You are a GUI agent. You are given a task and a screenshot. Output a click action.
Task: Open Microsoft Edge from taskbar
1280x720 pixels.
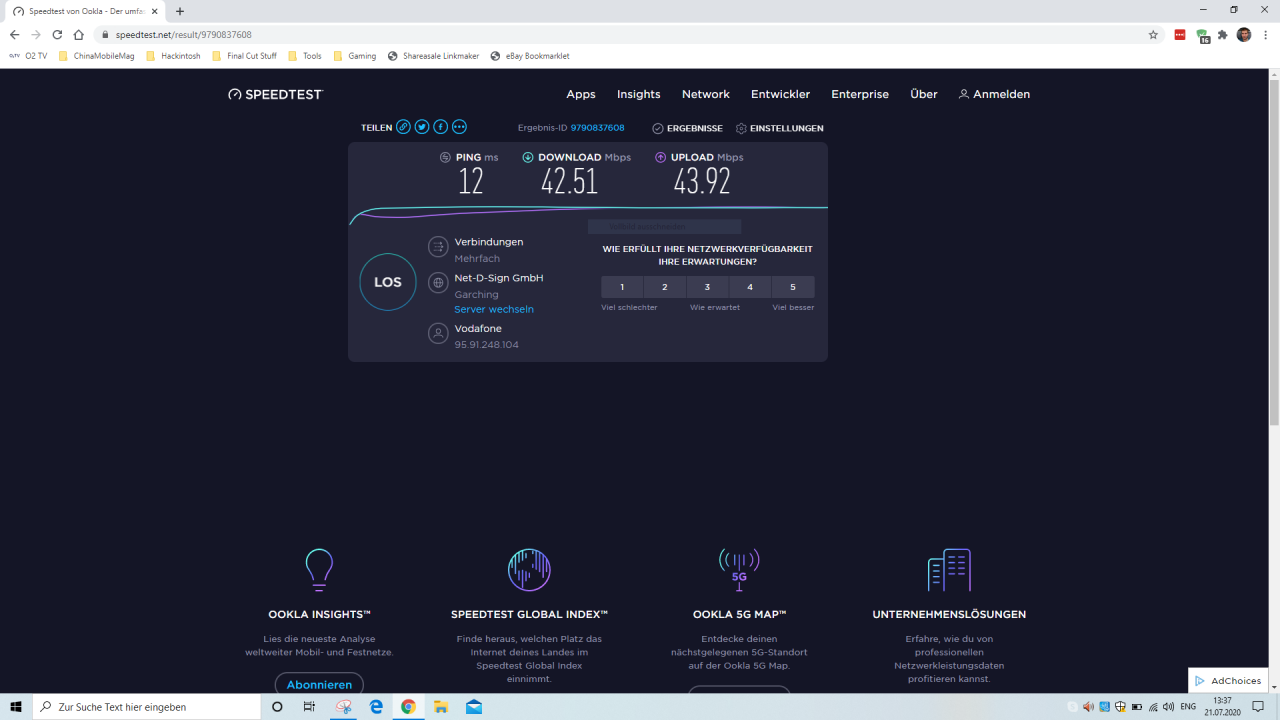click(376, 706)
